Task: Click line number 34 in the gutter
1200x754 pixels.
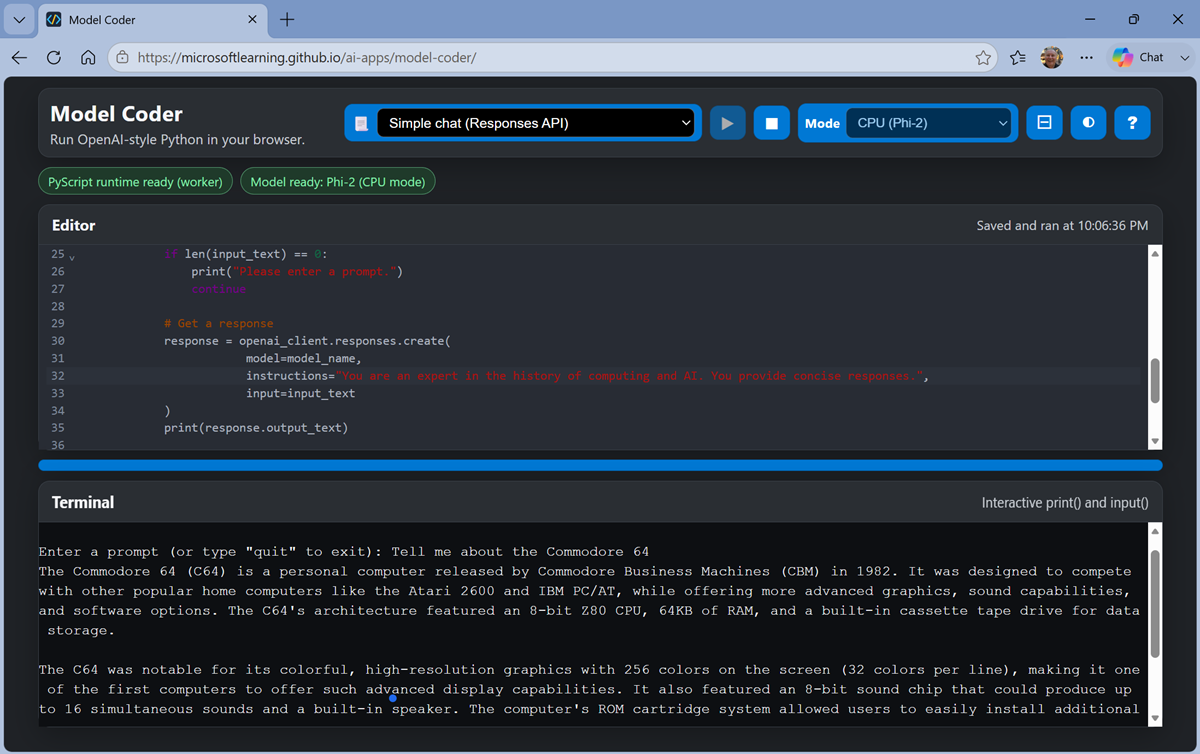Action: pos(57,410)
